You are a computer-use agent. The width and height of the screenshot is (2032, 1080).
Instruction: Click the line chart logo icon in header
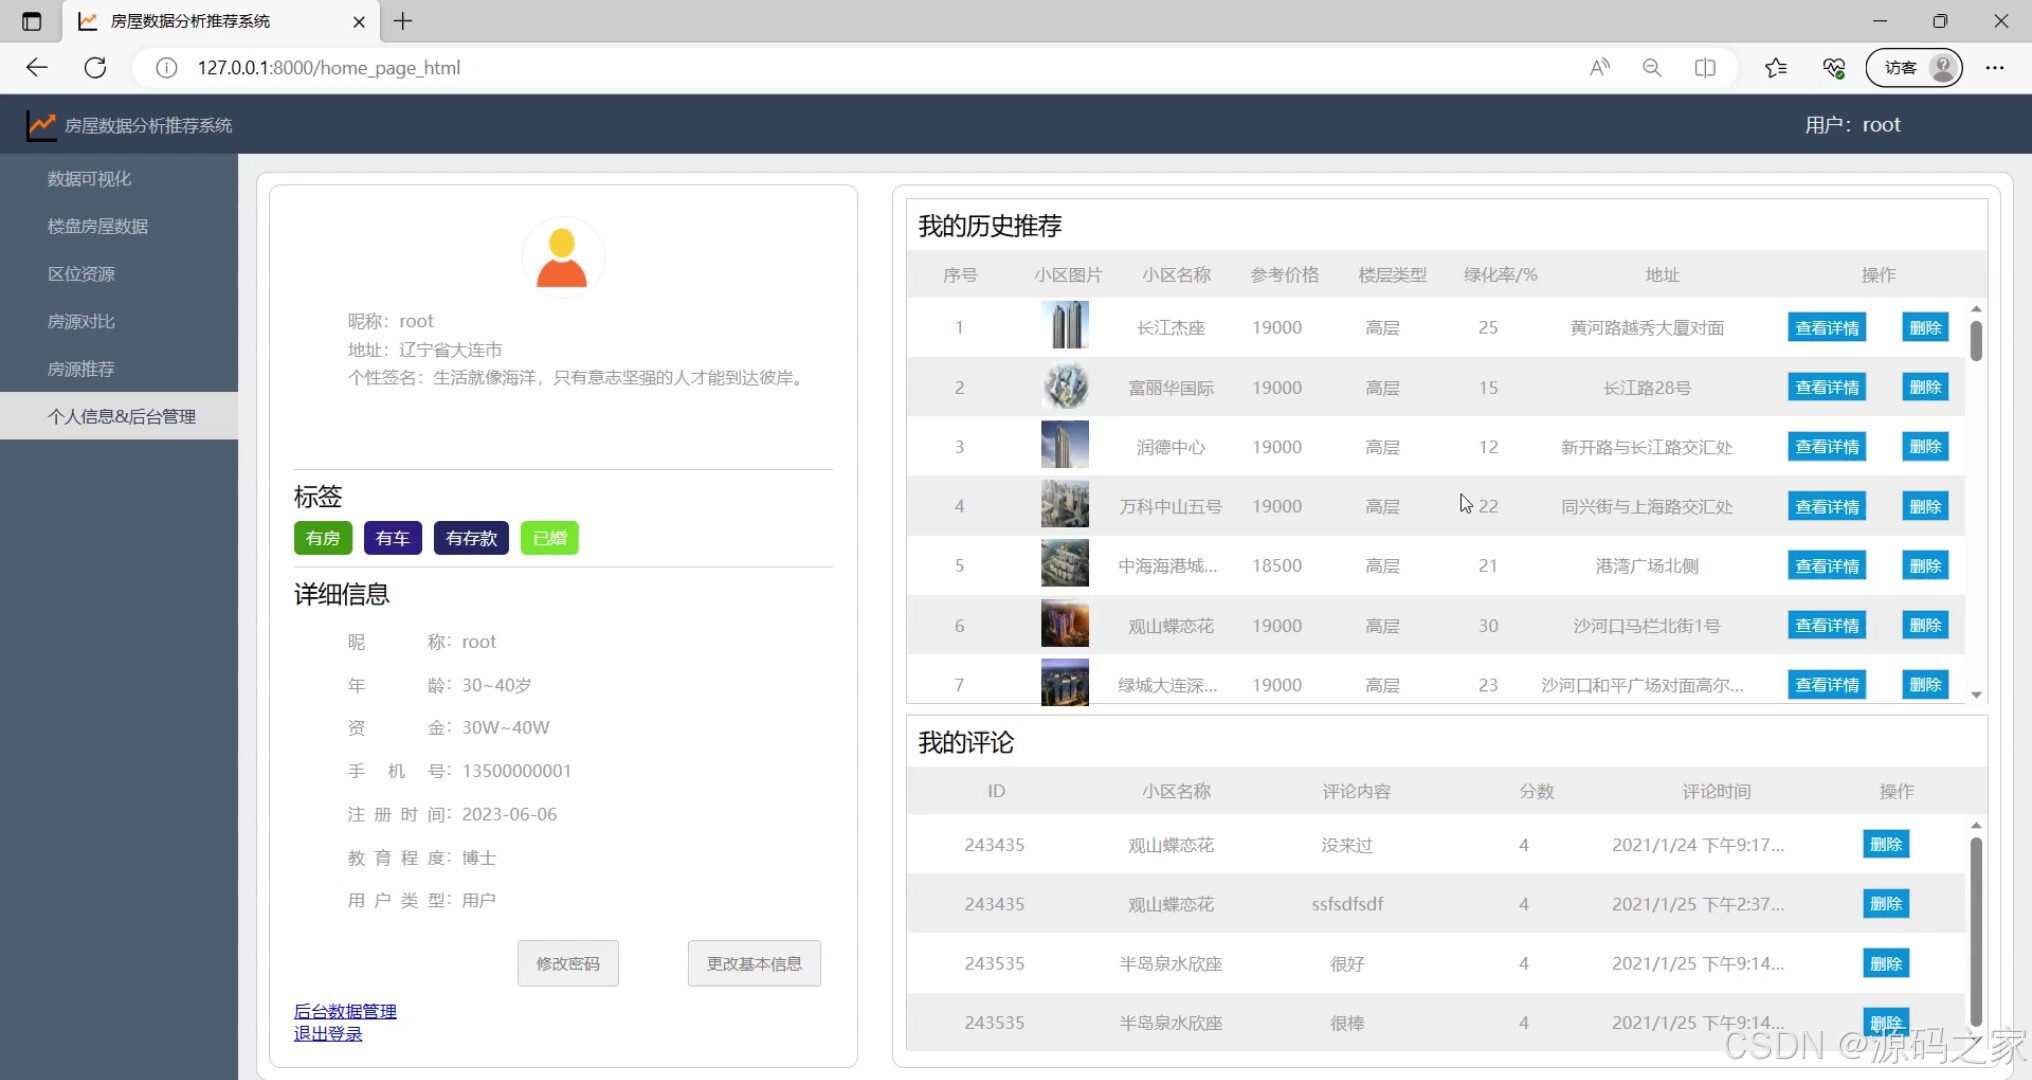click(x=41, y=124)
